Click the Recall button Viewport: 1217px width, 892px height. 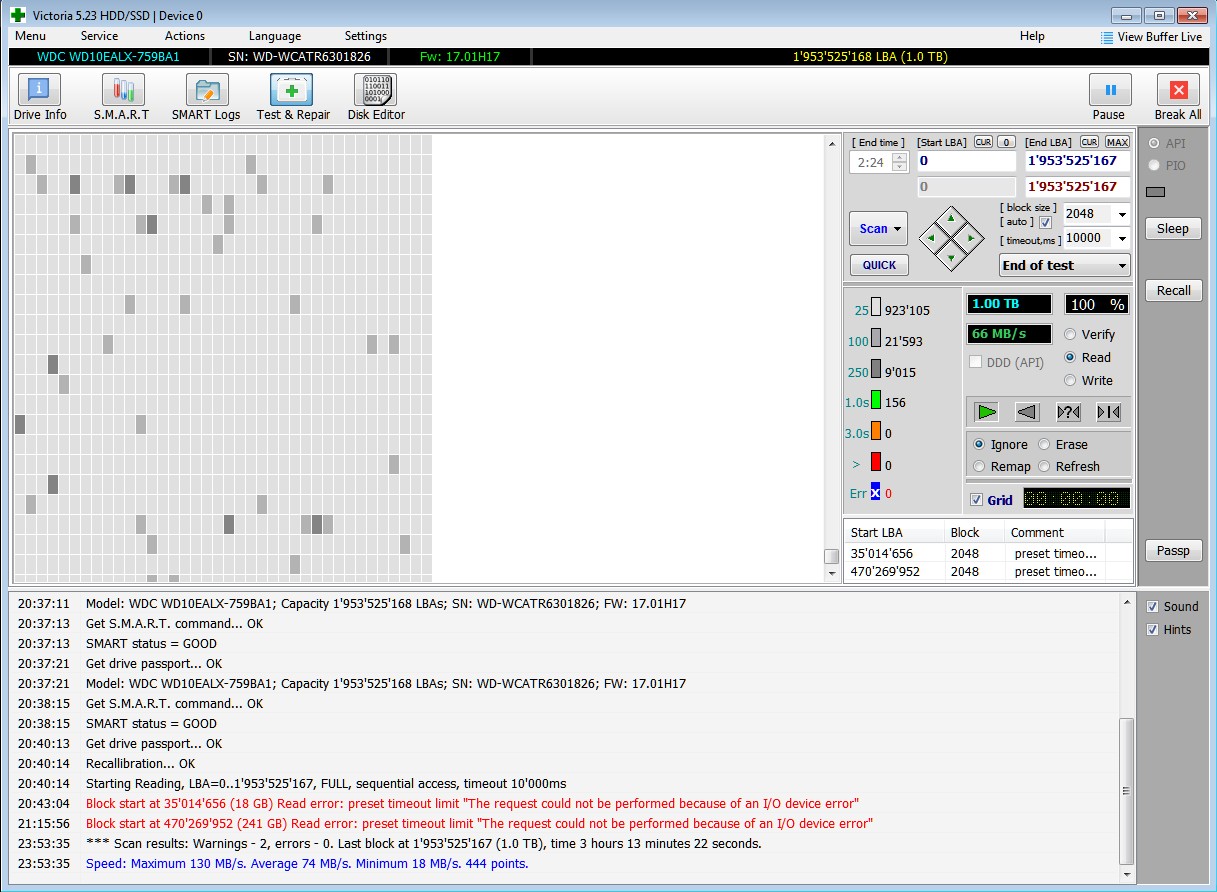click(x=1173, y=290)
